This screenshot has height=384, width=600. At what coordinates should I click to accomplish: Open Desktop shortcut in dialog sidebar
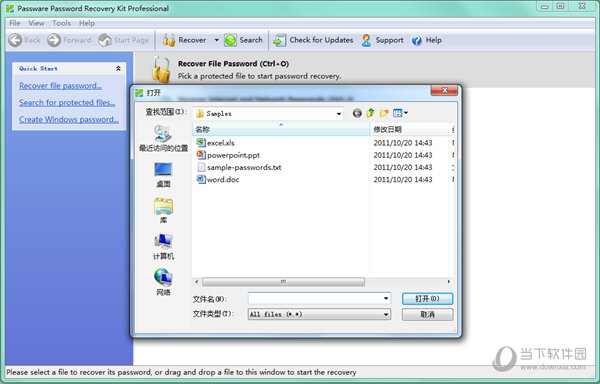coord(163,174)
